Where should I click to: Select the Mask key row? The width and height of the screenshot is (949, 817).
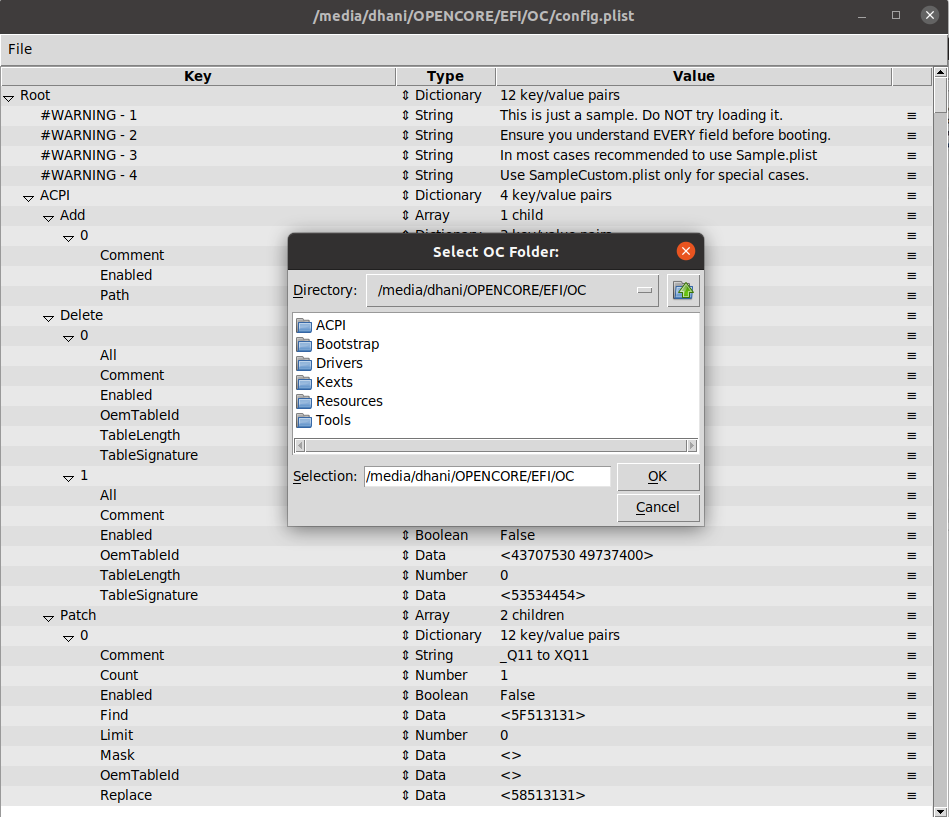click(x=117, y=755)
